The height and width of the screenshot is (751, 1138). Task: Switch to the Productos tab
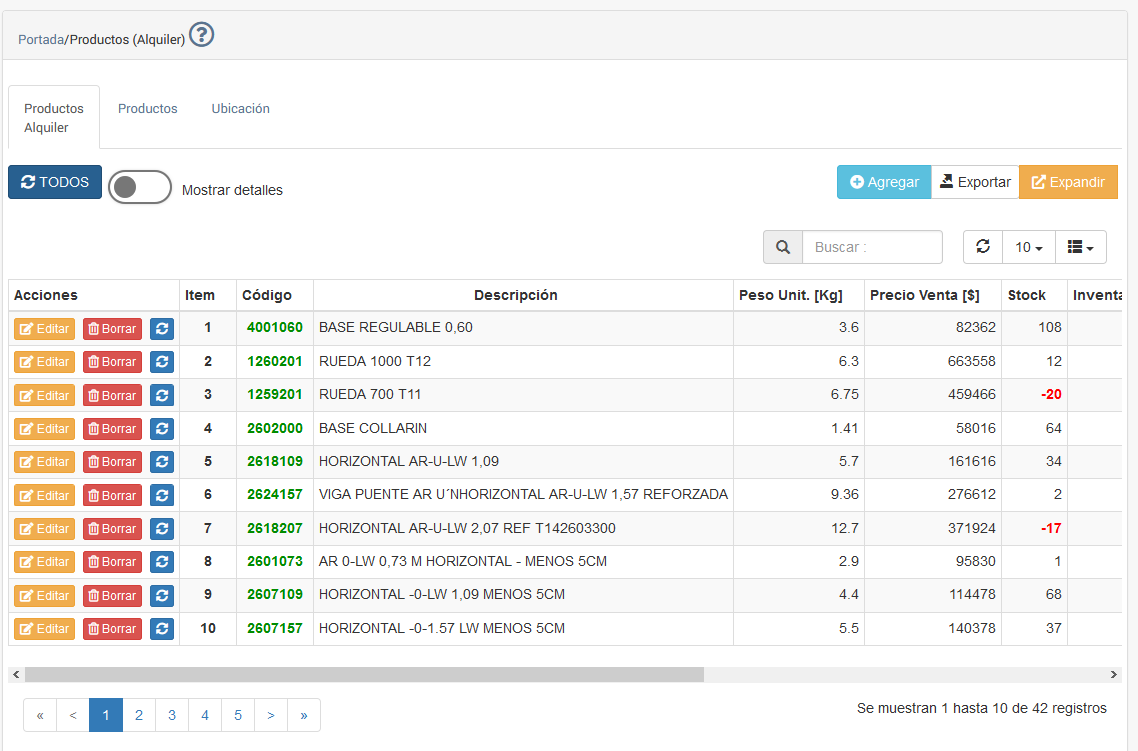point(148,109)
